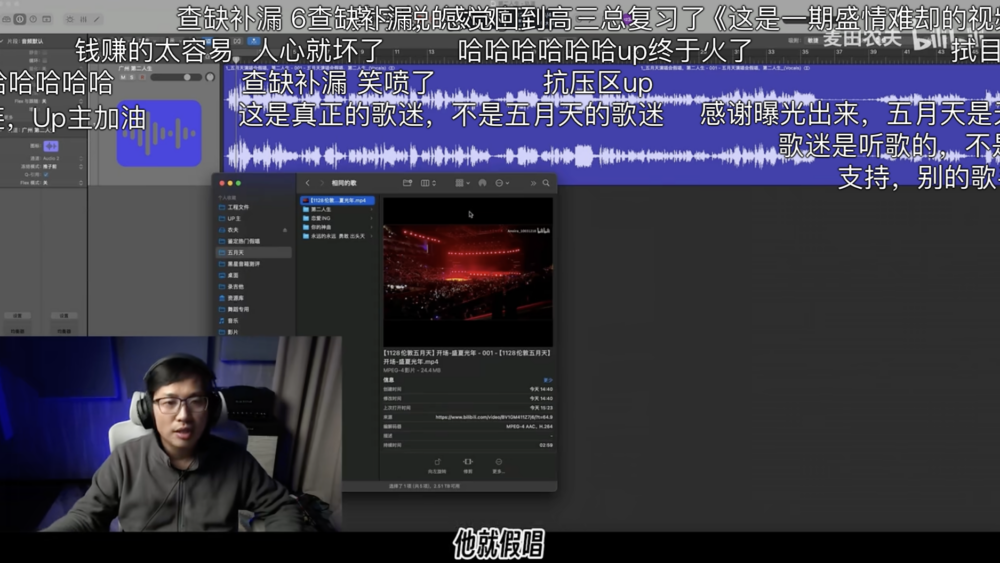
Task: Expand 第二人生 folder chevron
Action: tap(372, 209)
